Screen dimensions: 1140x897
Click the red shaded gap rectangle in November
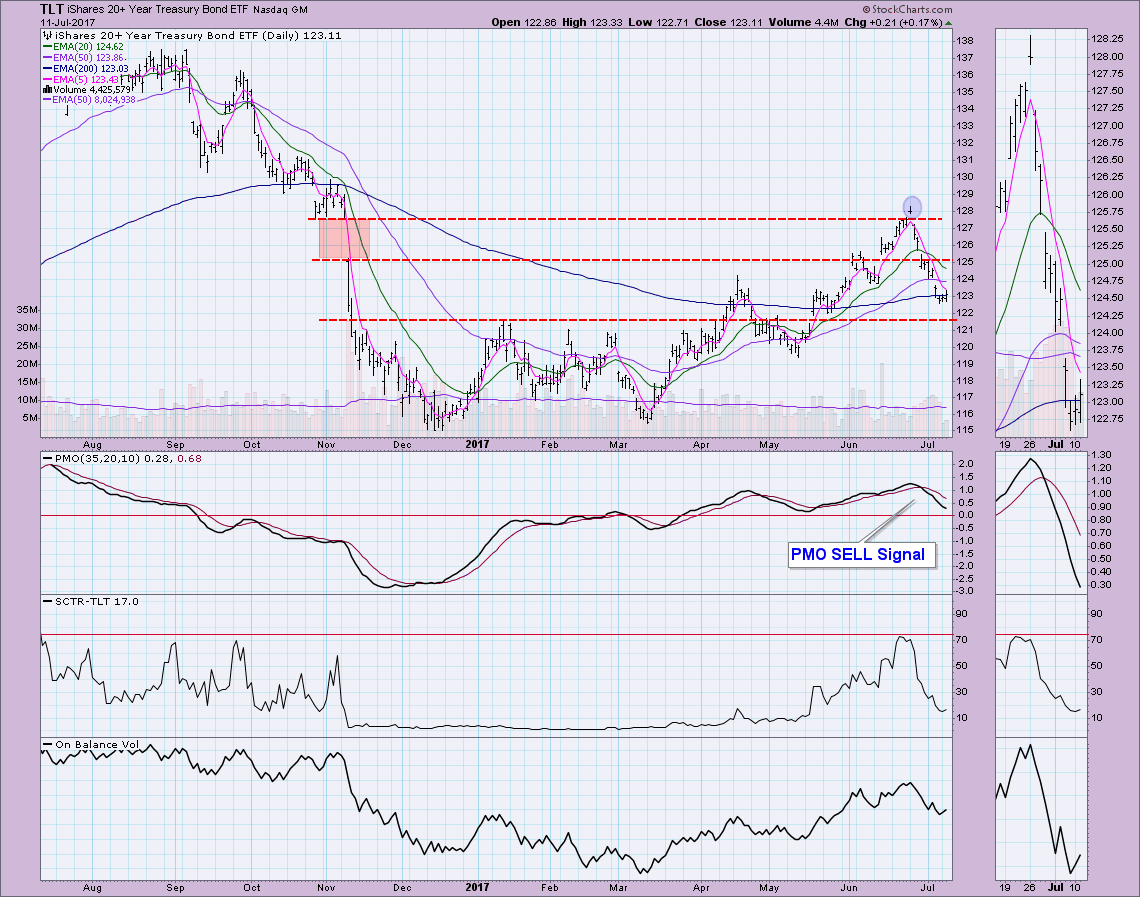click(344, 239)
